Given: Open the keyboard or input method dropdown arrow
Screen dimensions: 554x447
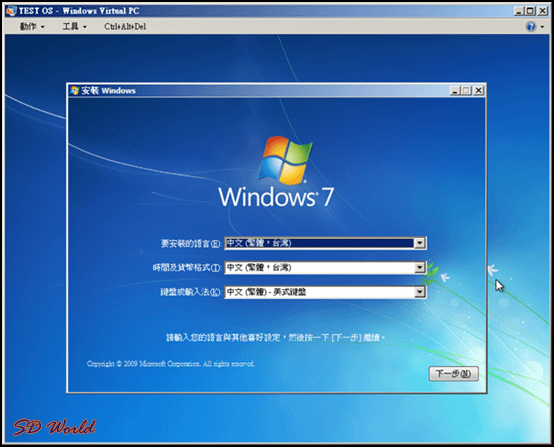Looking at the screenshot, I should [419, 292].
